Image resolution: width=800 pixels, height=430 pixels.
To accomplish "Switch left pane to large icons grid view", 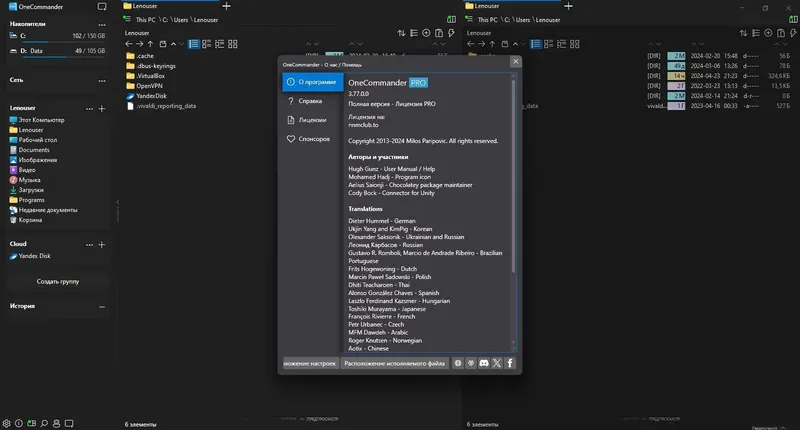I will (233, 44).
